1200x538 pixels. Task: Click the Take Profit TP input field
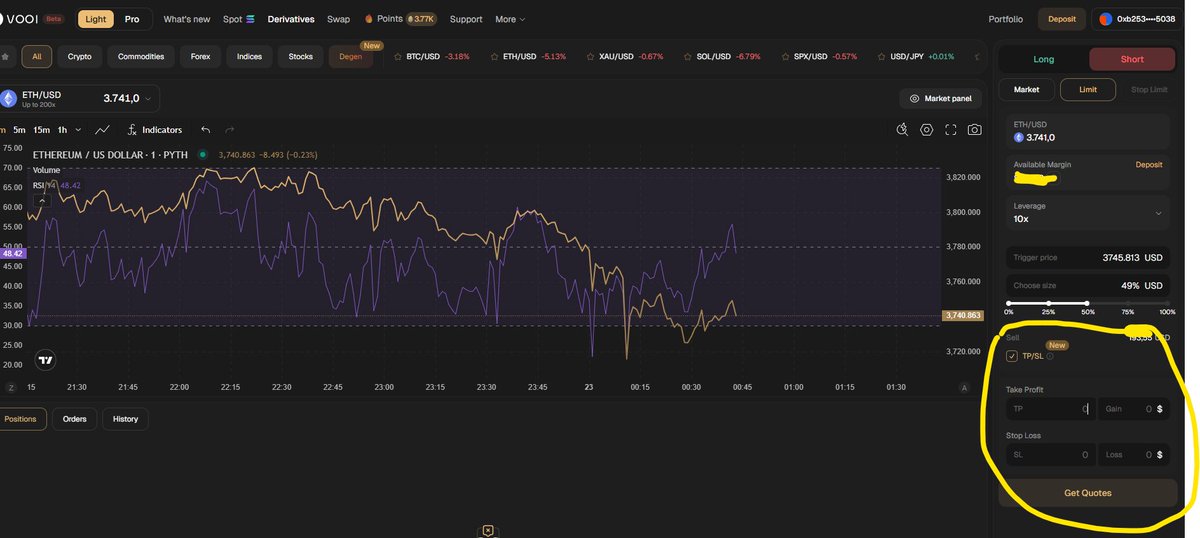[1050, 409]
